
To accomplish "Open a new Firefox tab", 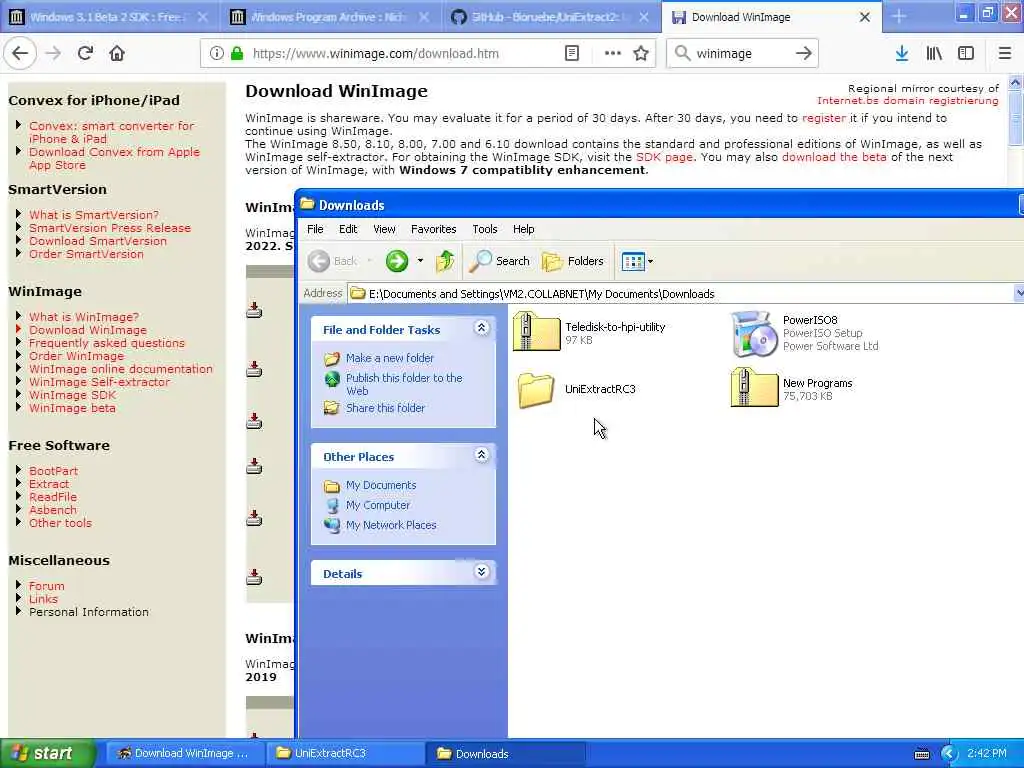I will pyautogui.click(x=899, y=17).
